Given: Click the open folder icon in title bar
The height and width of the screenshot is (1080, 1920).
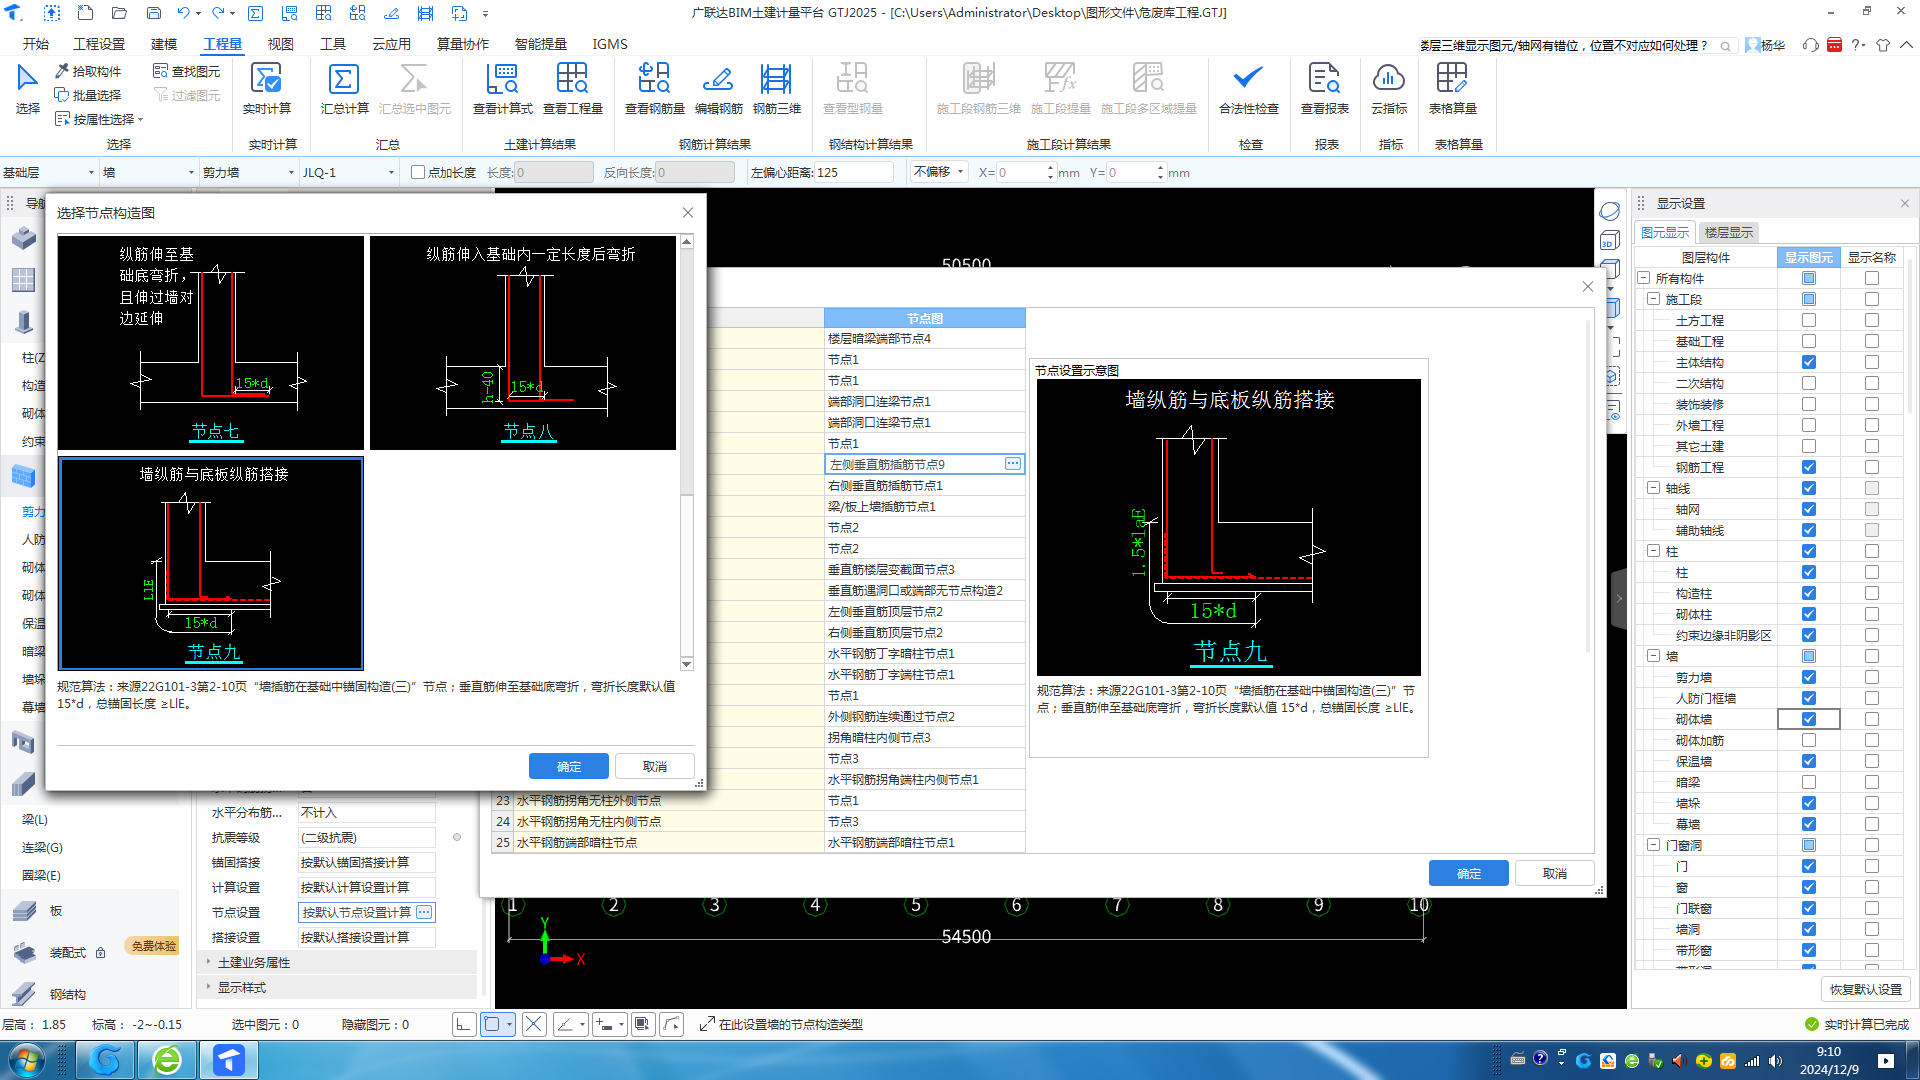Looking at the screenshot, I should 119,13.
